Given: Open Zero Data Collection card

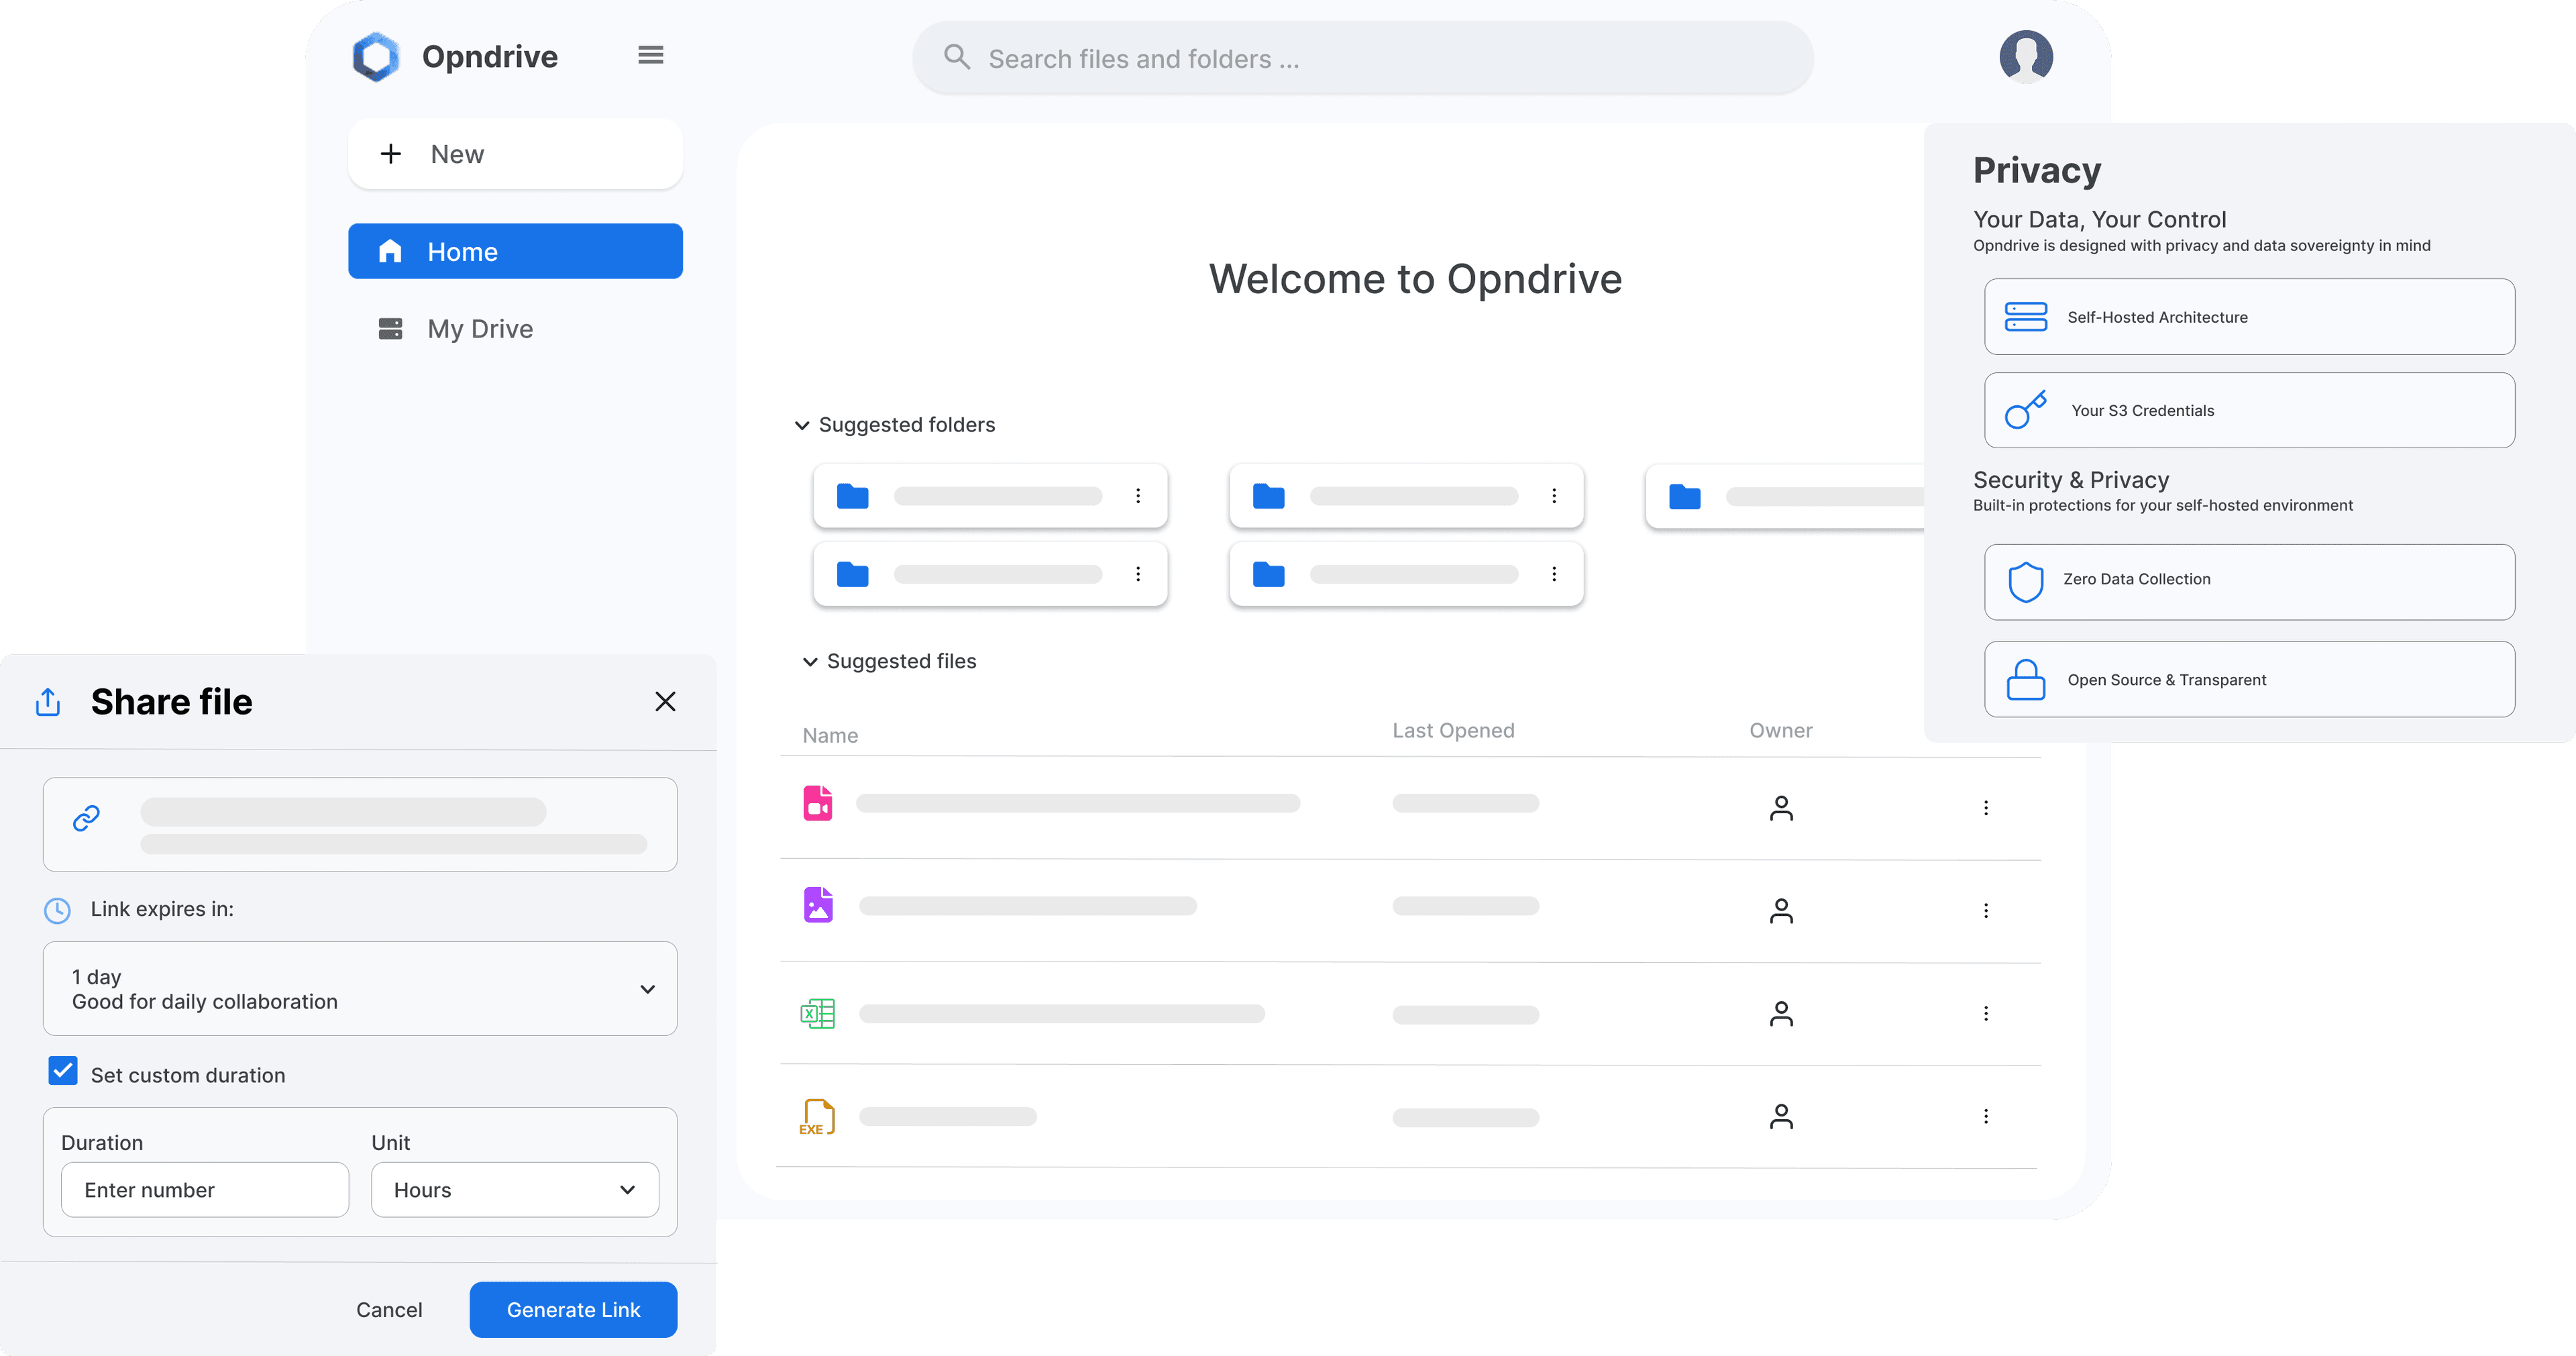Looking at the screenshot, I should coord(2250,582).
